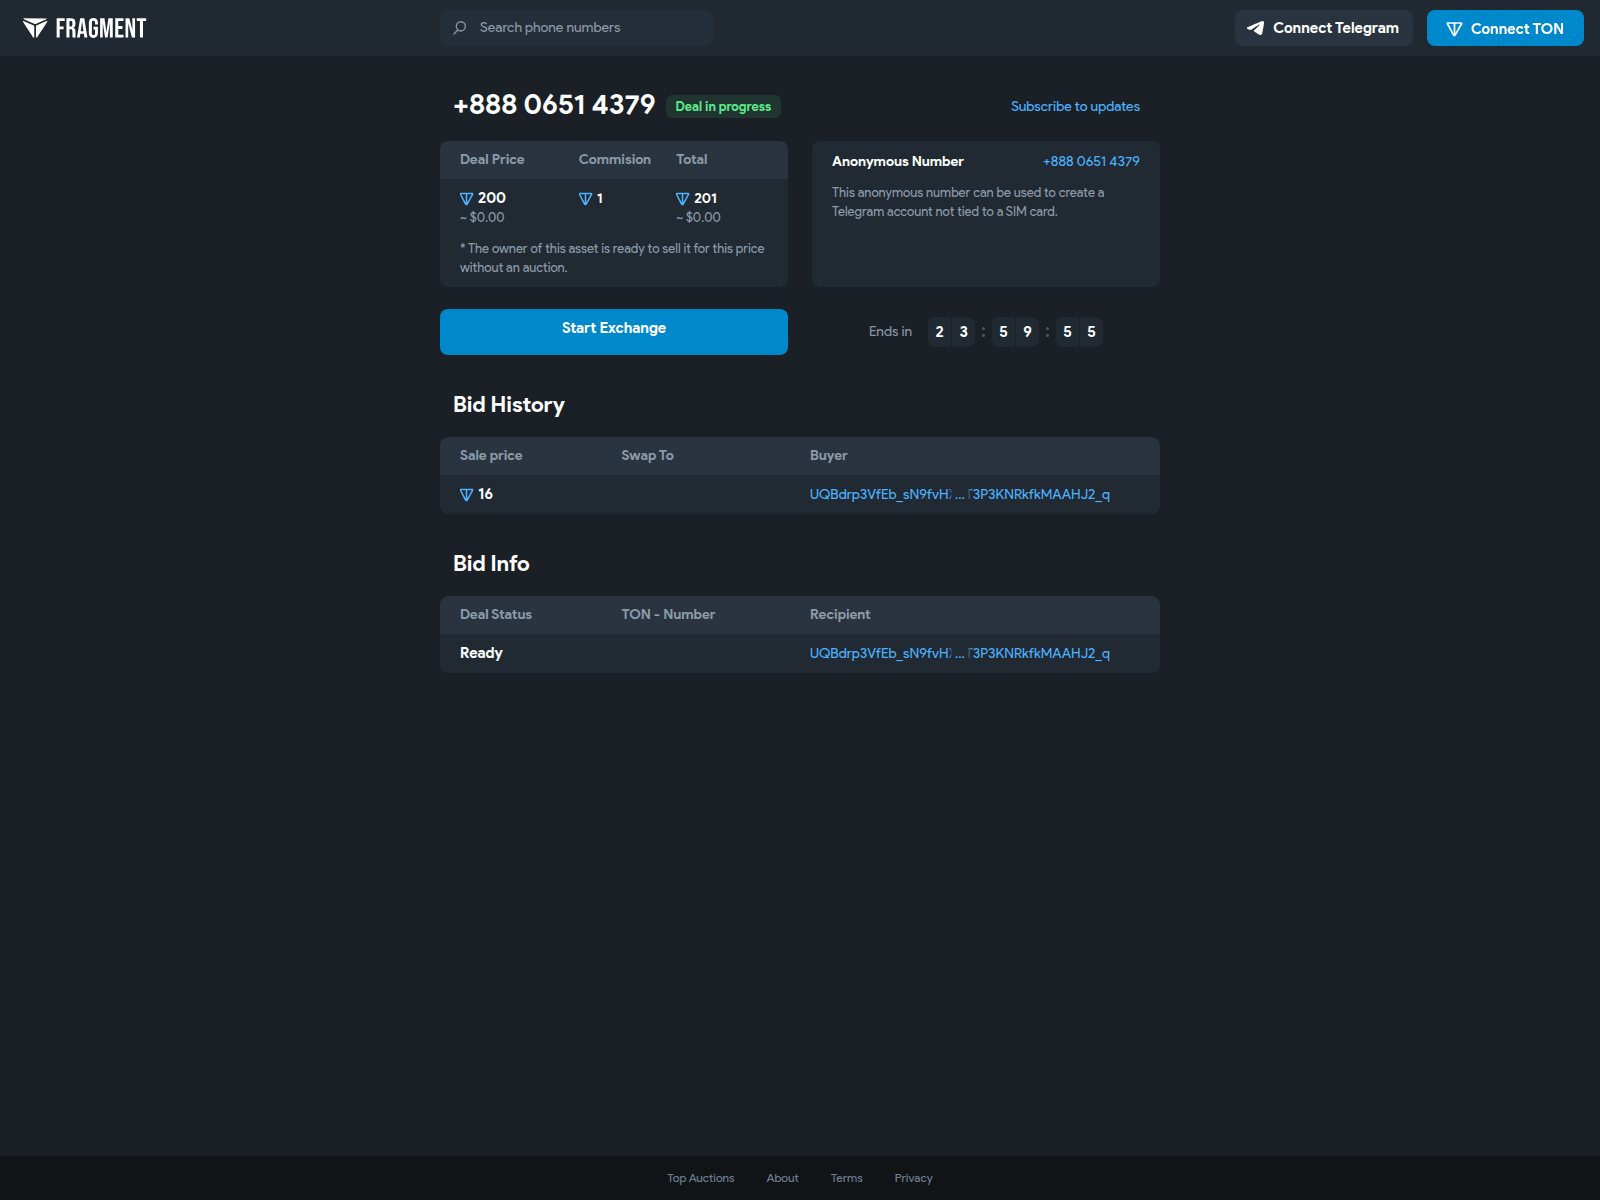
Task: Click the Telegram paper-plane icon on Connect Telegram
Action: tap(1255, 28)
